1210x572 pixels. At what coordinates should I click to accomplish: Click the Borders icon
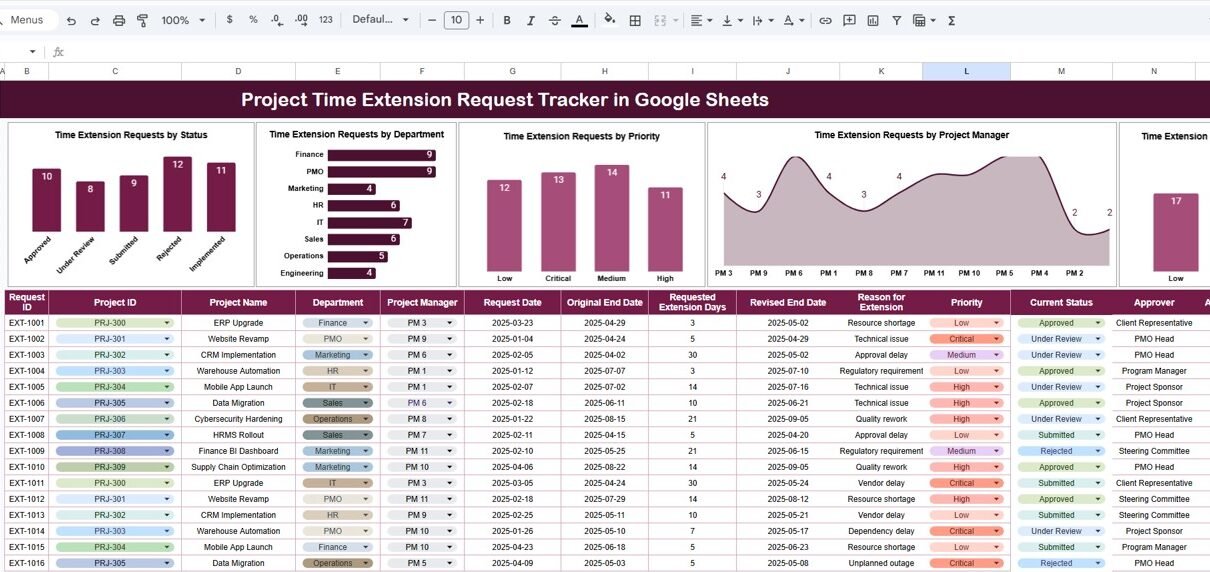(x=635, y=20)
